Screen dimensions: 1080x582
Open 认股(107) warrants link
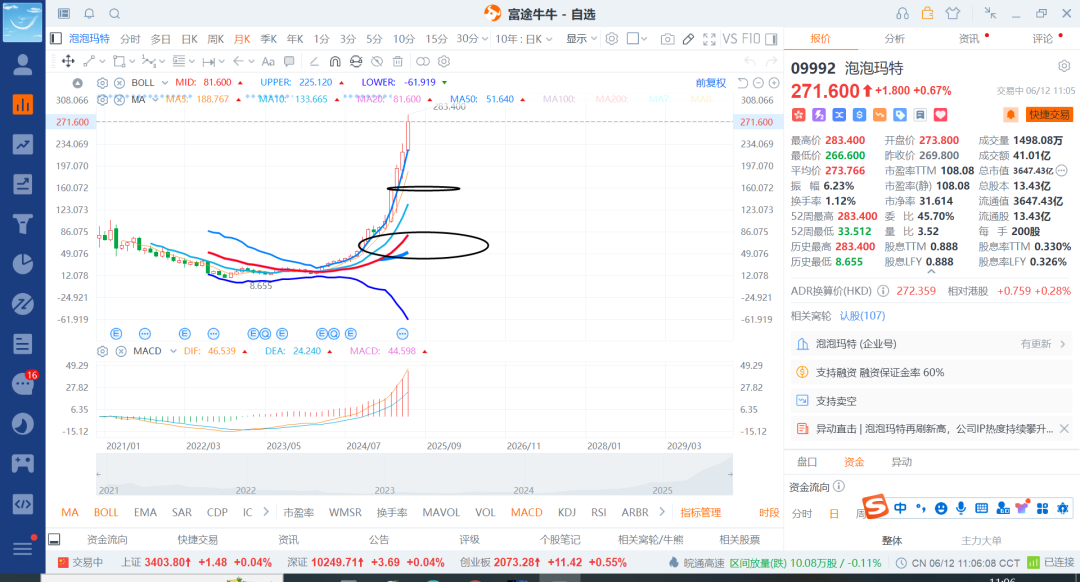click(862, 315)
